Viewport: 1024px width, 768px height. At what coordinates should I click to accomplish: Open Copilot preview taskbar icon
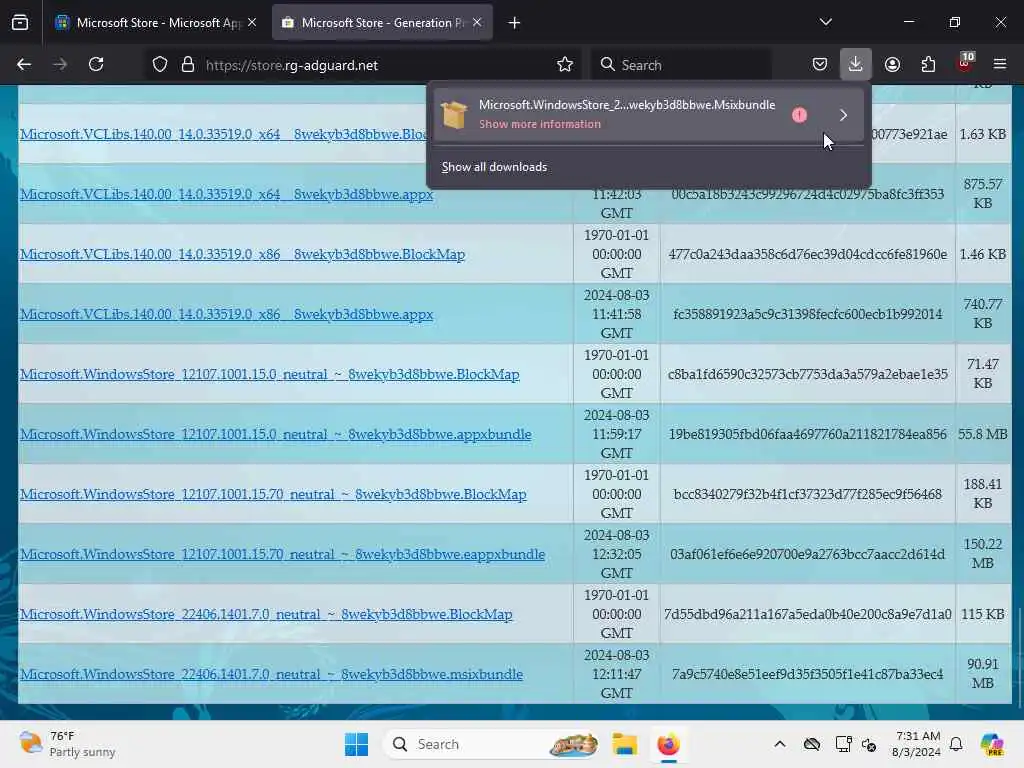tap(991, 744)
